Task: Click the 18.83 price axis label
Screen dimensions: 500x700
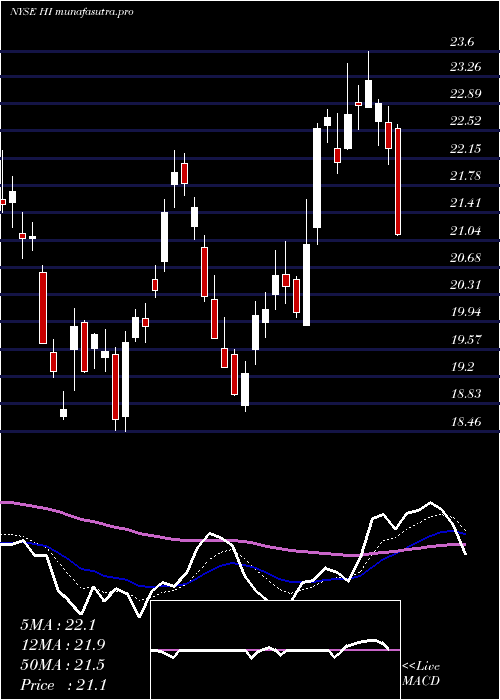Action: tap(466, 394)
